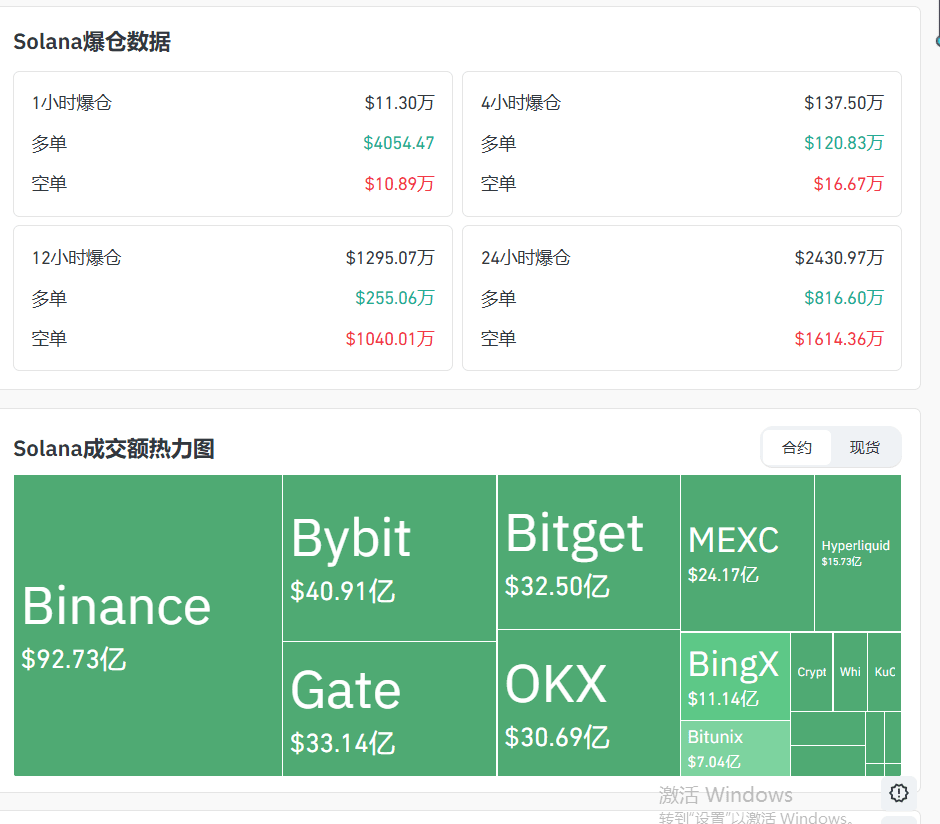Viewport: 940px width, 824px height.
Task: Click the $137.50万 four-hour total
Action: [843, 103]
